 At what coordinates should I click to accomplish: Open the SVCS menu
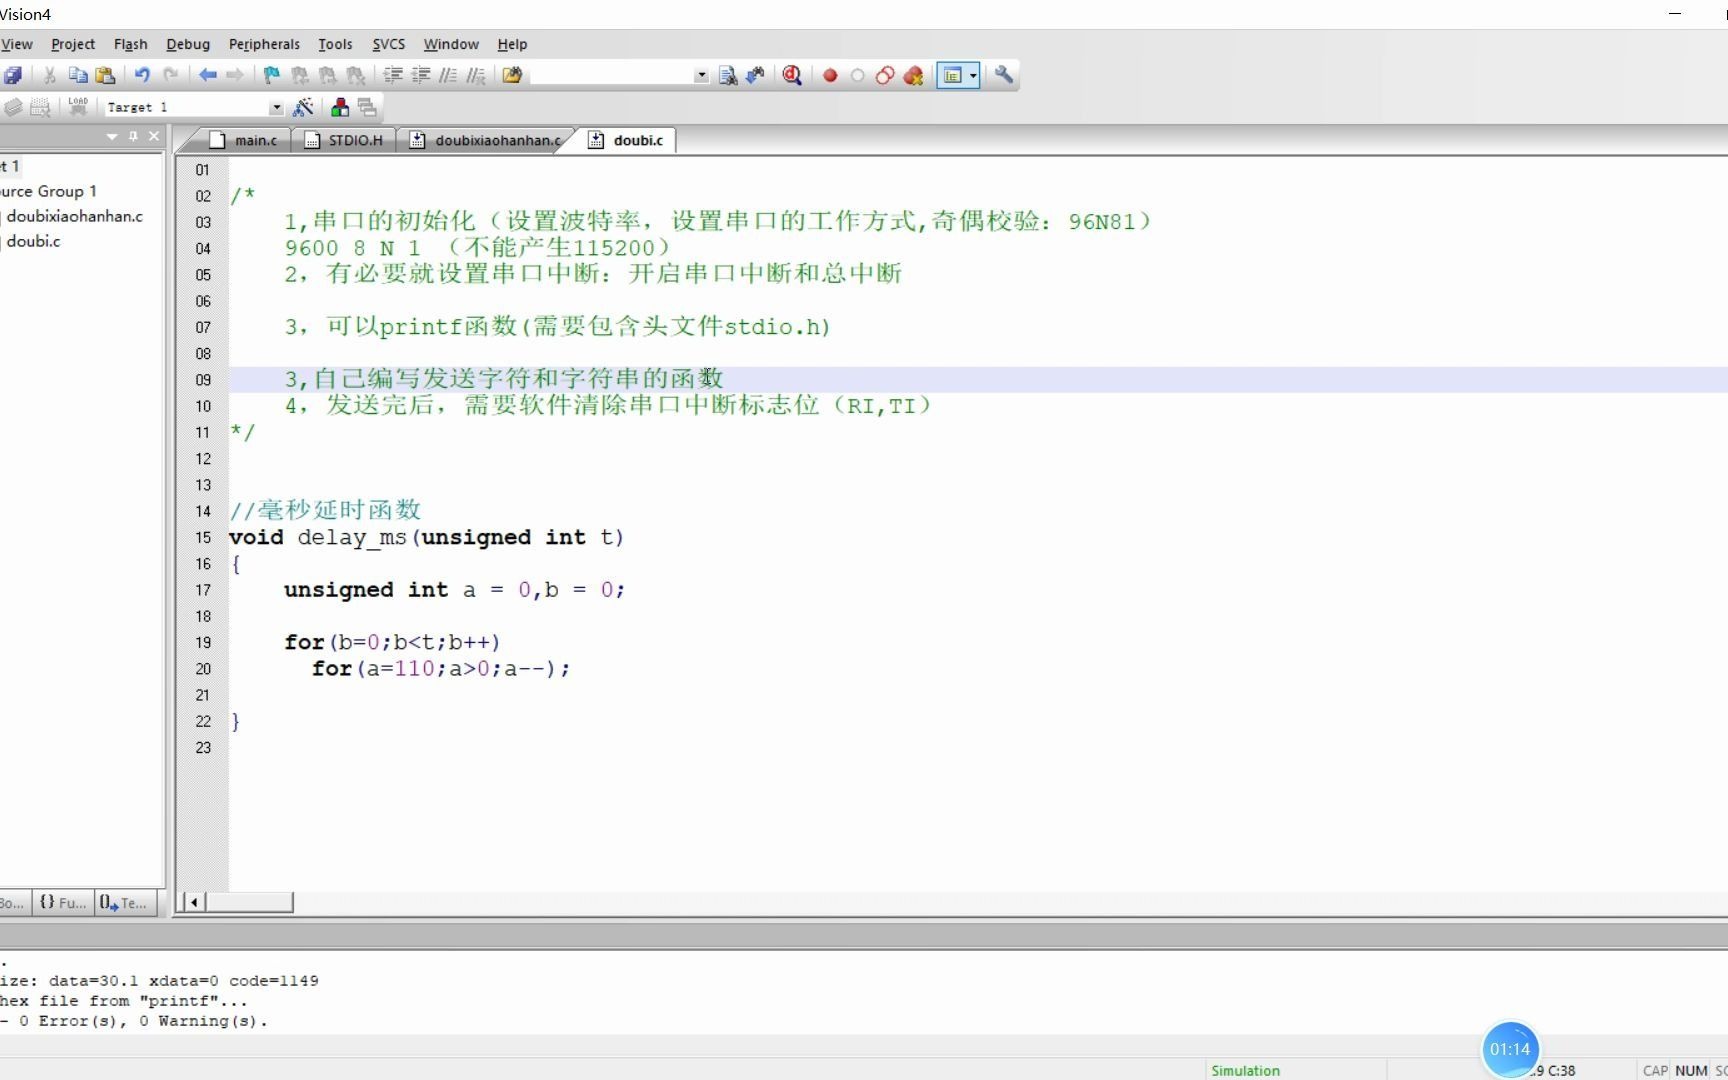[x=389, y=44]
